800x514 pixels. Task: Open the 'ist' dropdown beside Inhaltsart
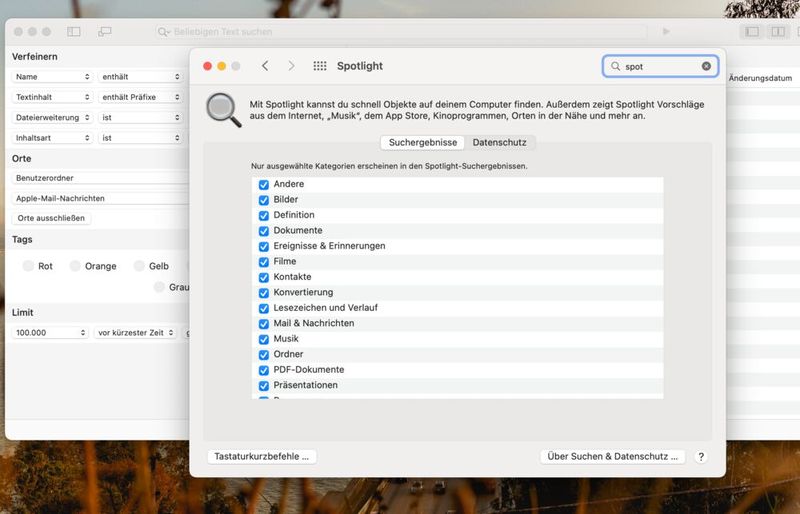140,138
